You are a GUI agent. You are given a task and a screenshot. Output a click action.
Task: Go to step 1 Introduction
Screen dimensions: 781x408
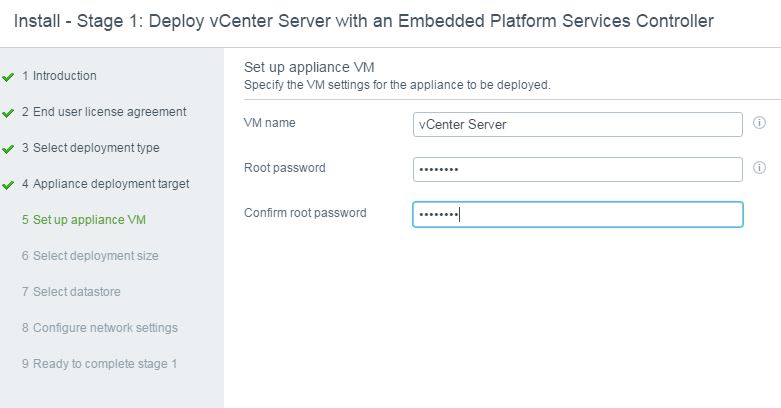click(x=59, y=76)
